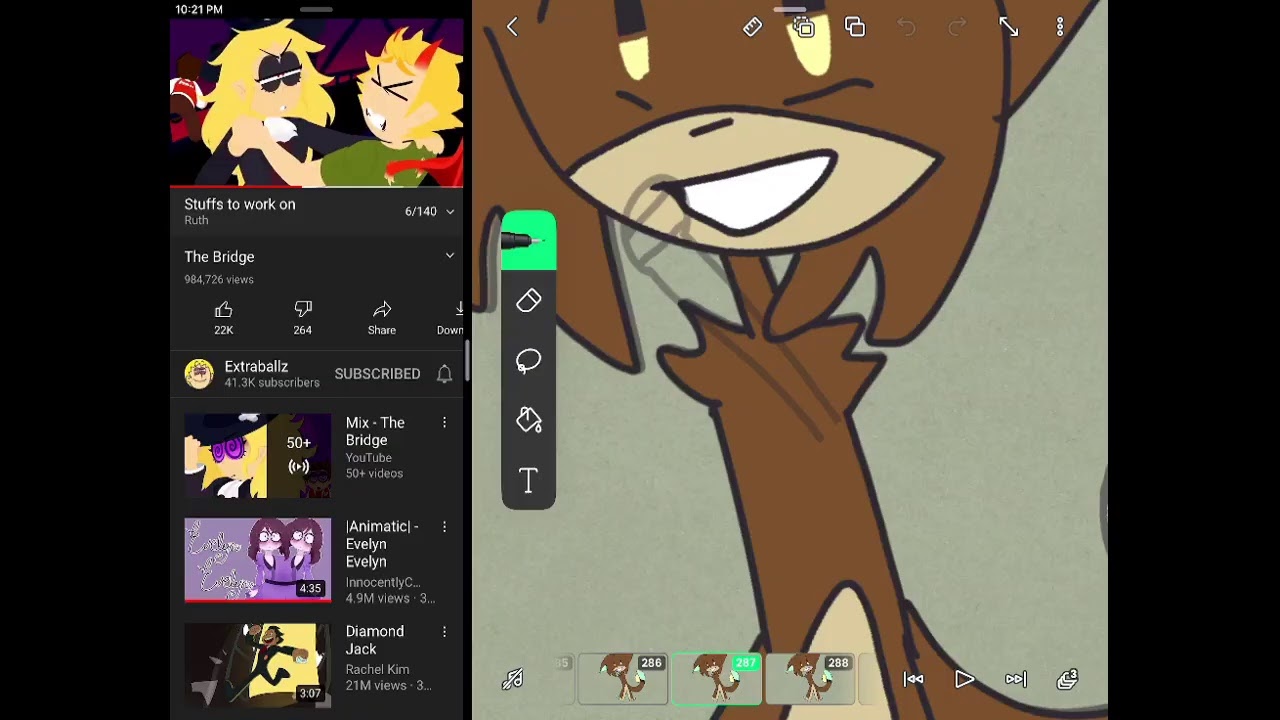
Task: Open the copy frame selection icon
Action: pyautogui.click(x=804, y=27)
